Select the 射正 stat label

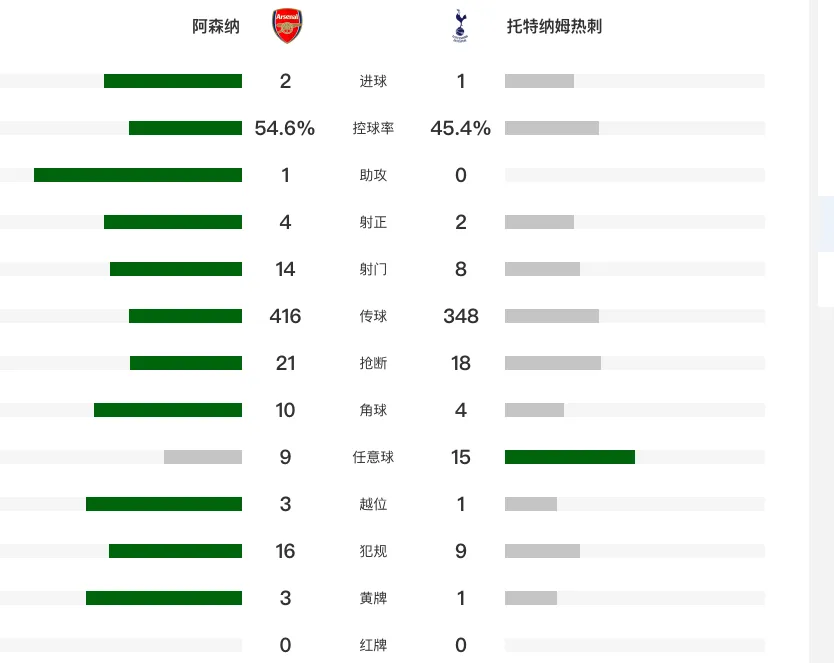[x=373, y=222]
